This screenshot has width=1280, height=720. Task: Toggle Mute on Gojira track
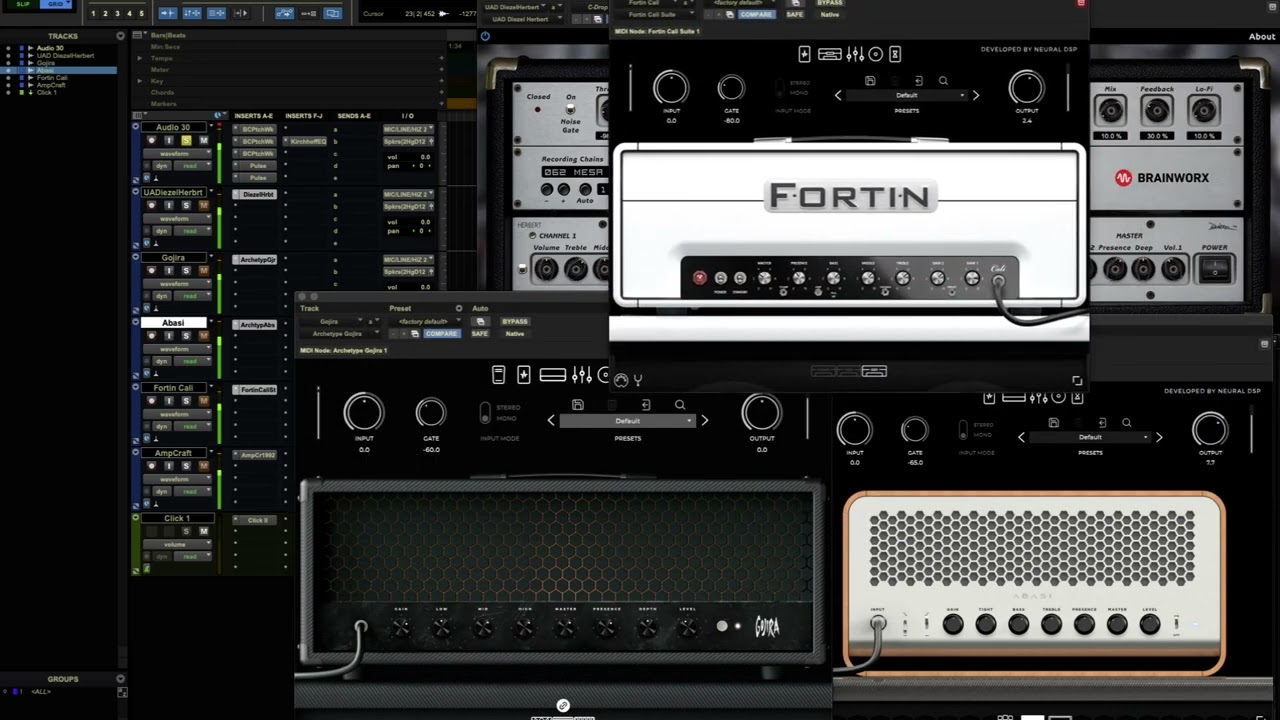click(204, 271)
